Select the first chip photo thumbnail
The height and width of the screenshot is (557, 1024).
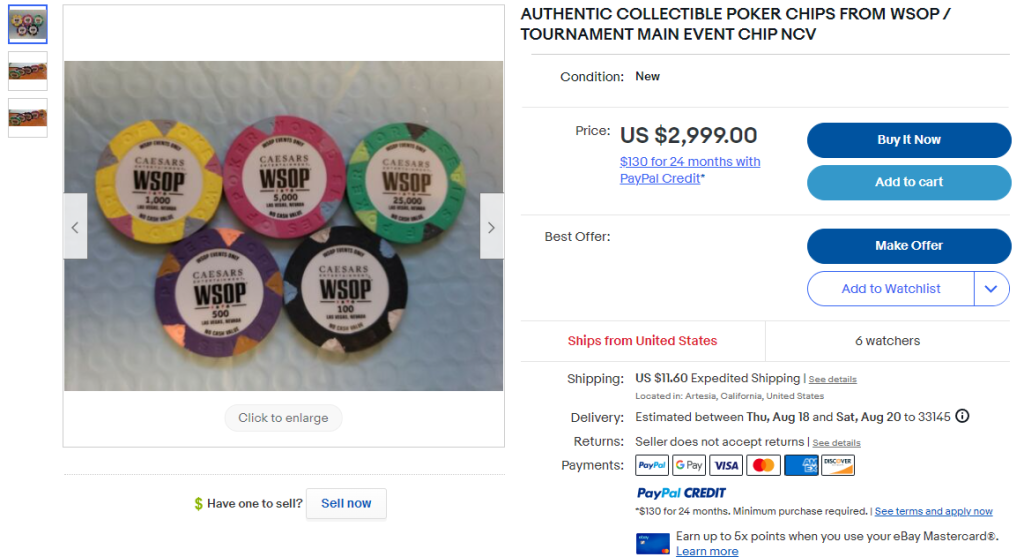tap(27, 24)
